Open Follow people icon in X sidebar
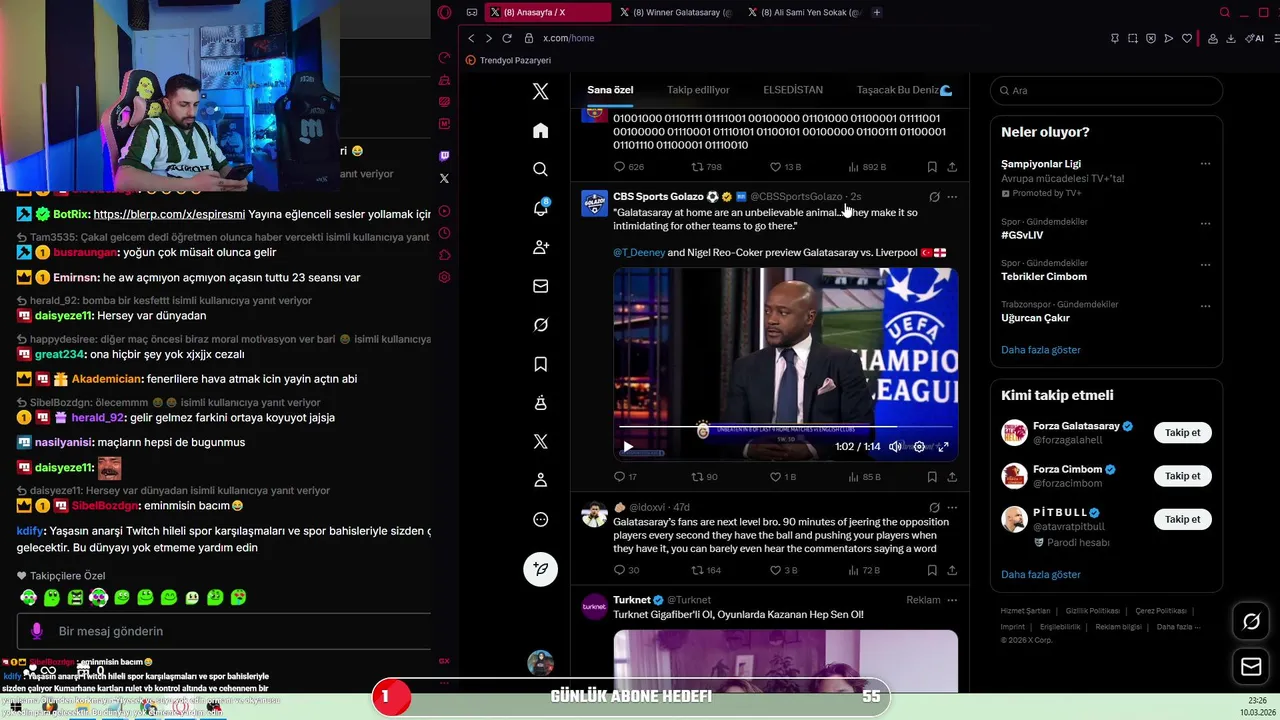The width and height of the screenshot is (1280, 720). point(540,247)
